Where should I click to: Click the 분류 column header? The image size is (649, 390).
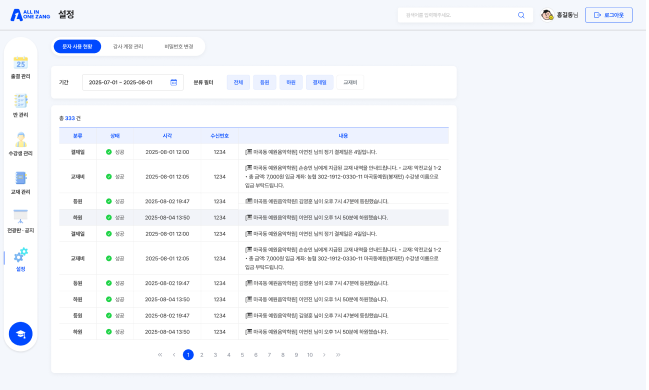[77, 136]
